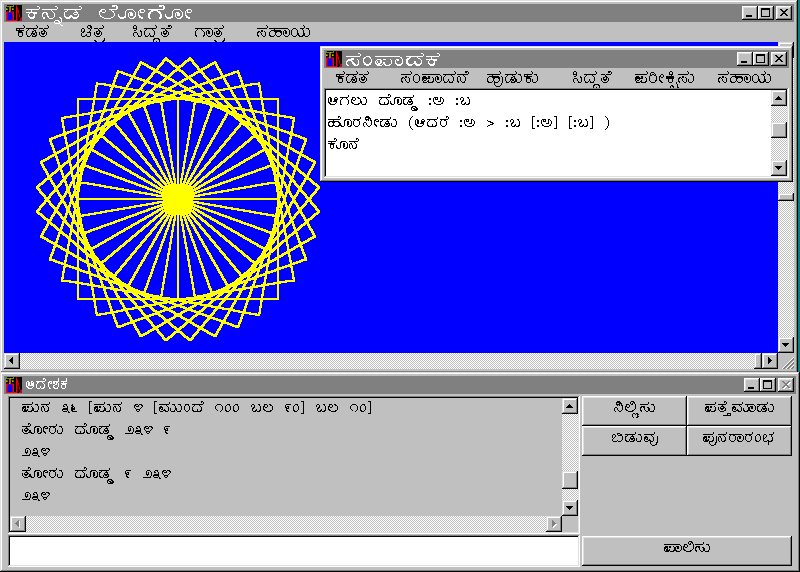The height and width of the screenshot is (572, 800).
Task: Toggle the ಪತ್ತೆಮಾಡು trace button
Action: coord(739,410)
